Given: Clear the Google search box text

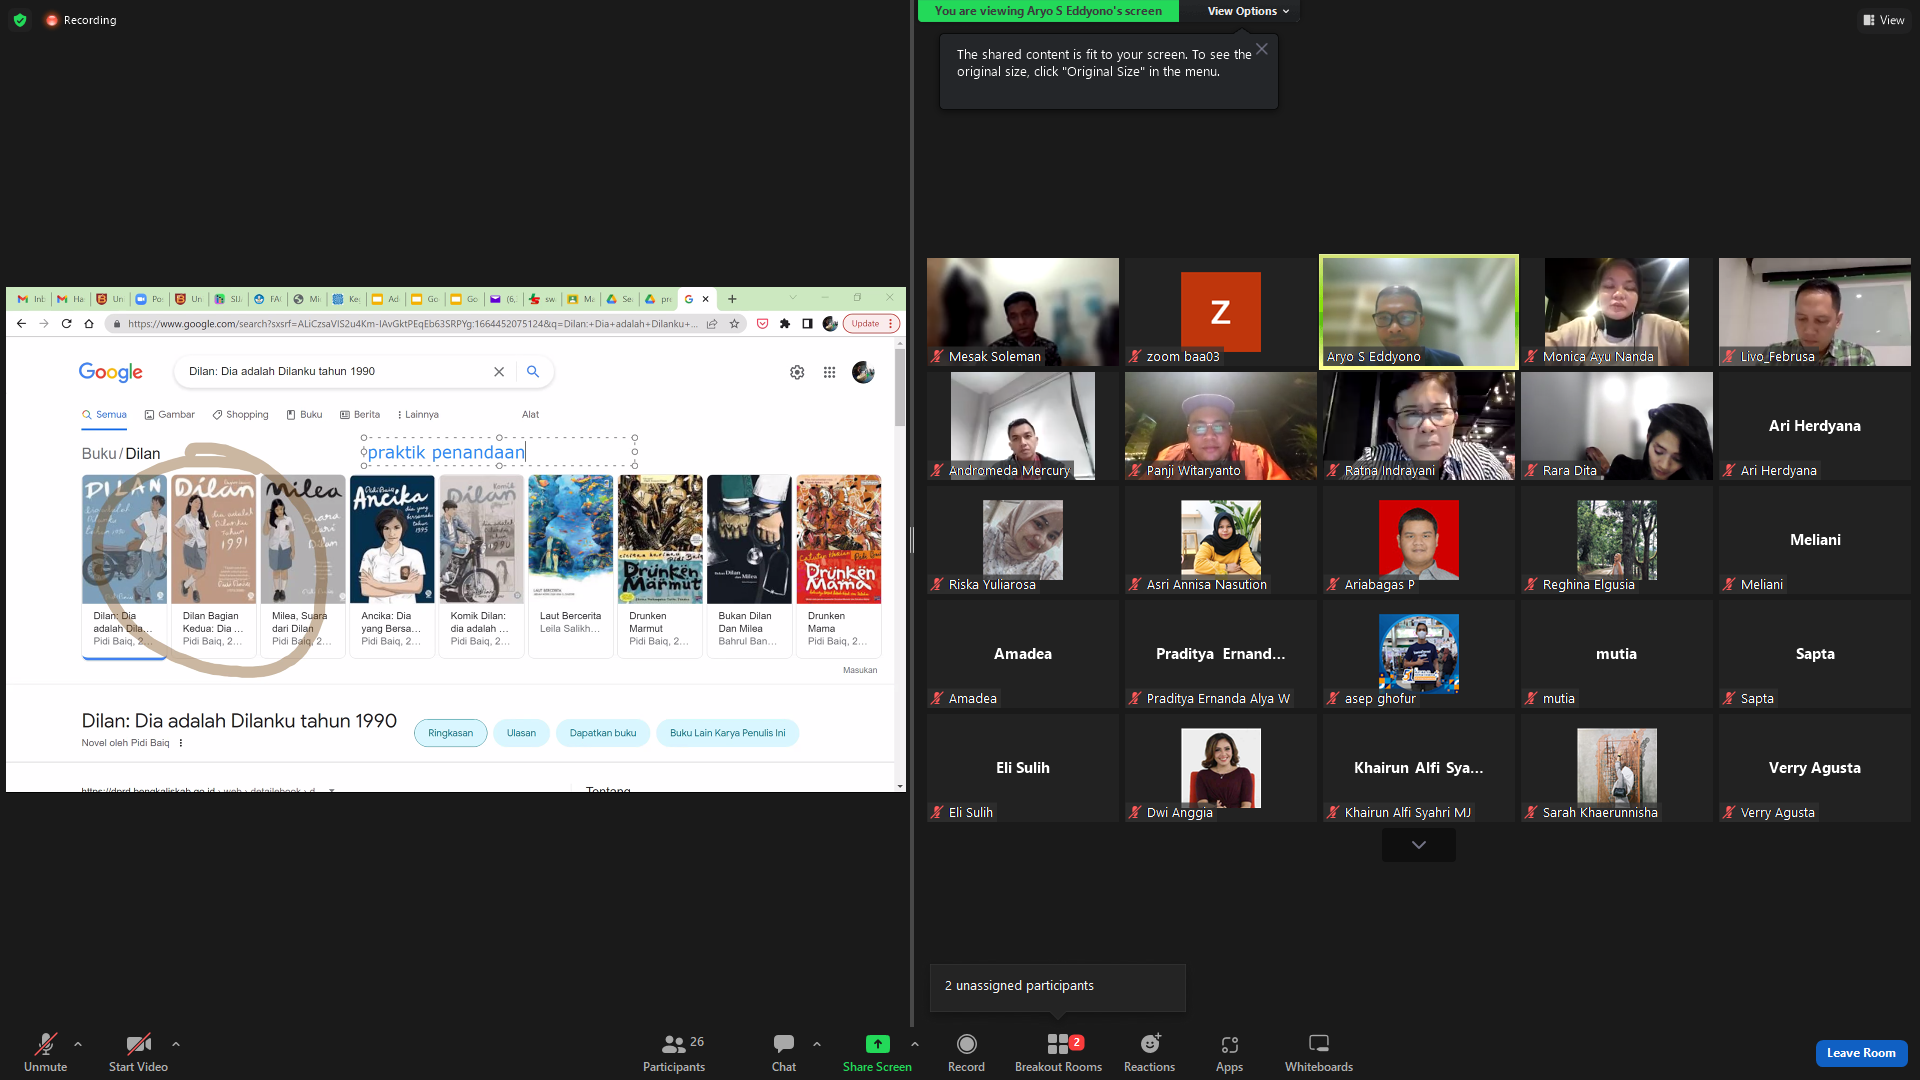Looking at the screenshot, I should [x=499, y=372].
